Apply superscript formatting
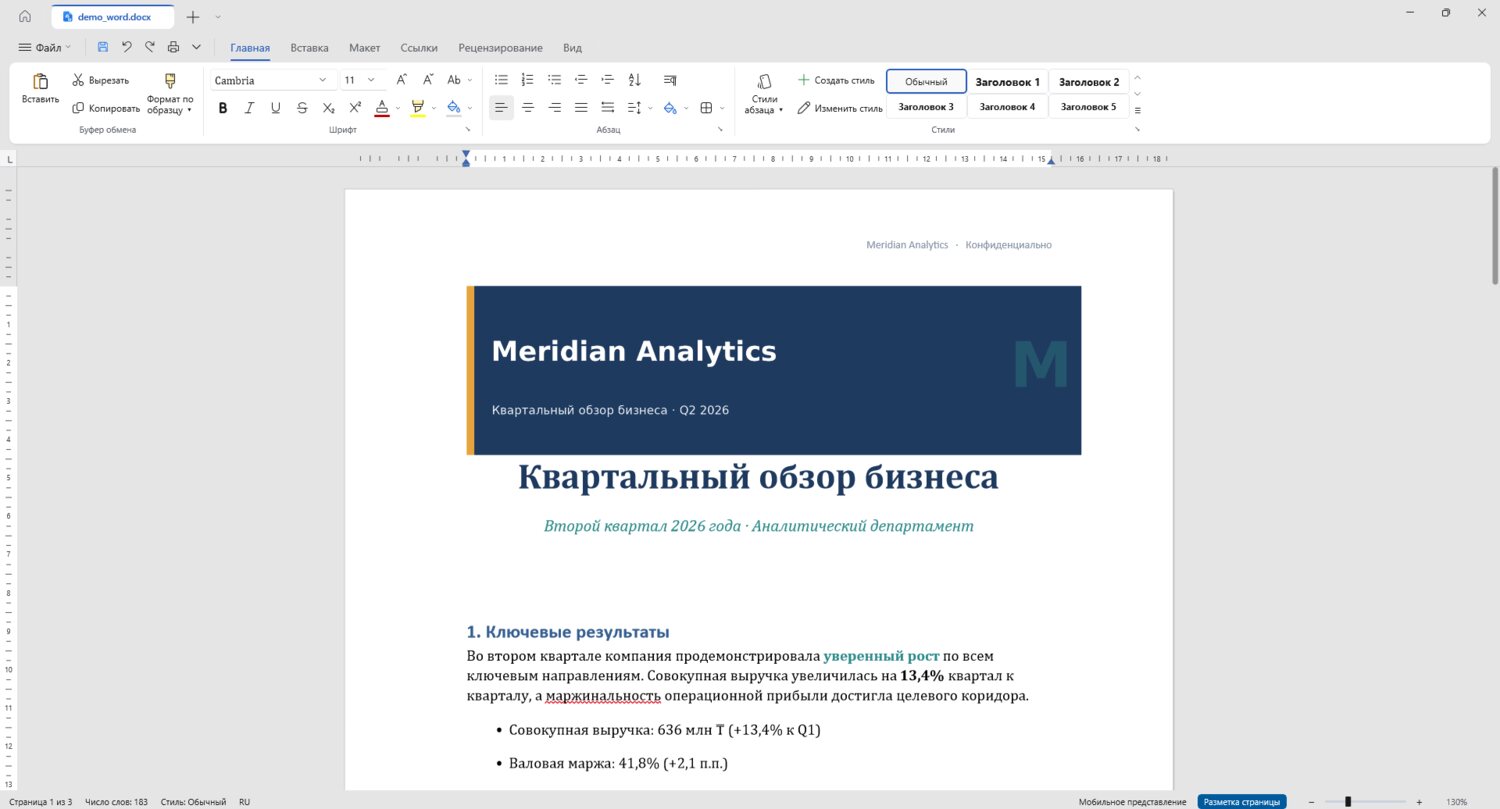Image resolution: width=1500 pixels, height=809 pixels. point(355,108)
